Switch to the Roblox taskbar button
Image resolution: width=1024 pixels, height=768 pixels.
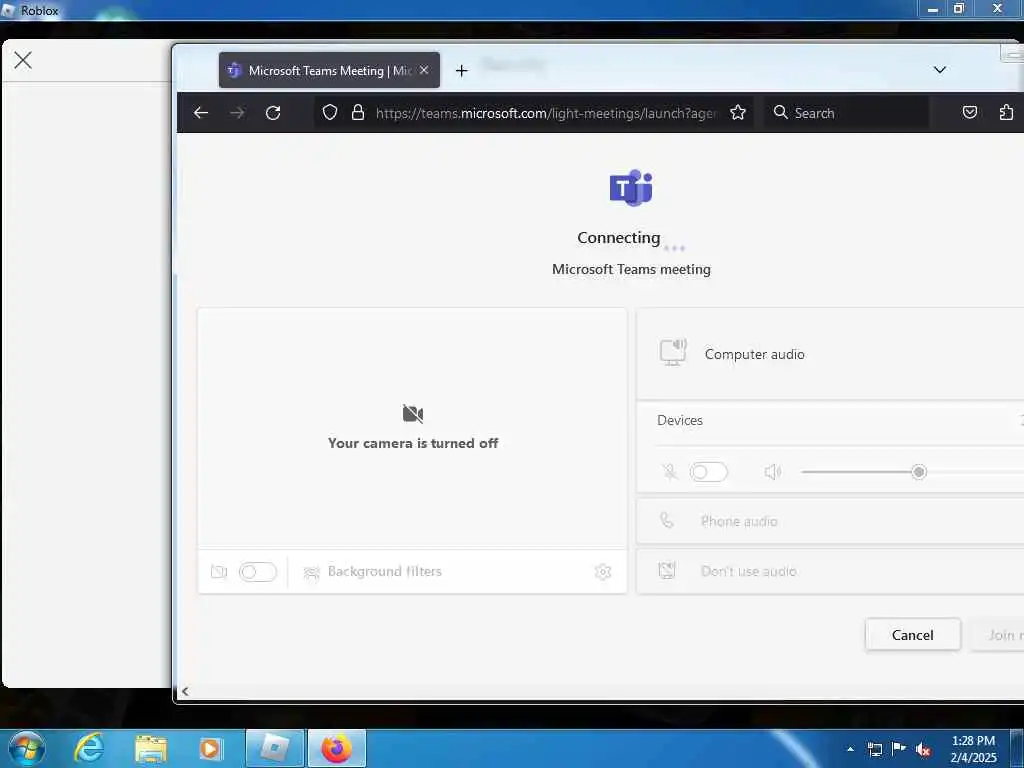click(x=275, y=748)
